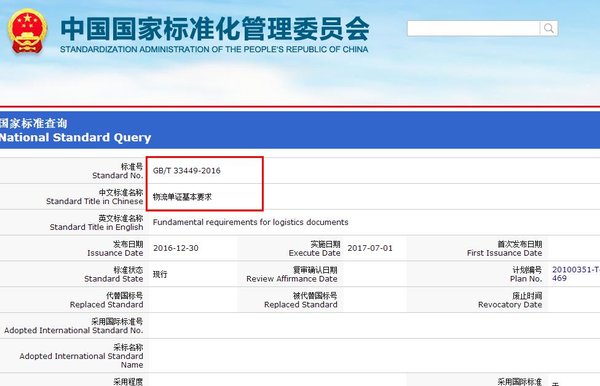This screenshot has height=386, width=600.
Task: Click the Chinese site title banner text
Action: 215,29
